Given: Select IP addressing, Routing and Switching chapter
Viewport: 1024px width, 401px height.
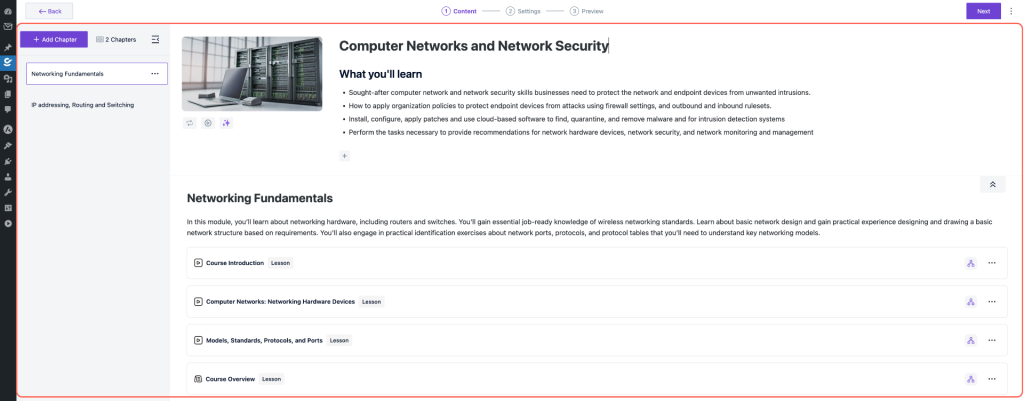Looking at the screenshot, I should coord(82,105).
